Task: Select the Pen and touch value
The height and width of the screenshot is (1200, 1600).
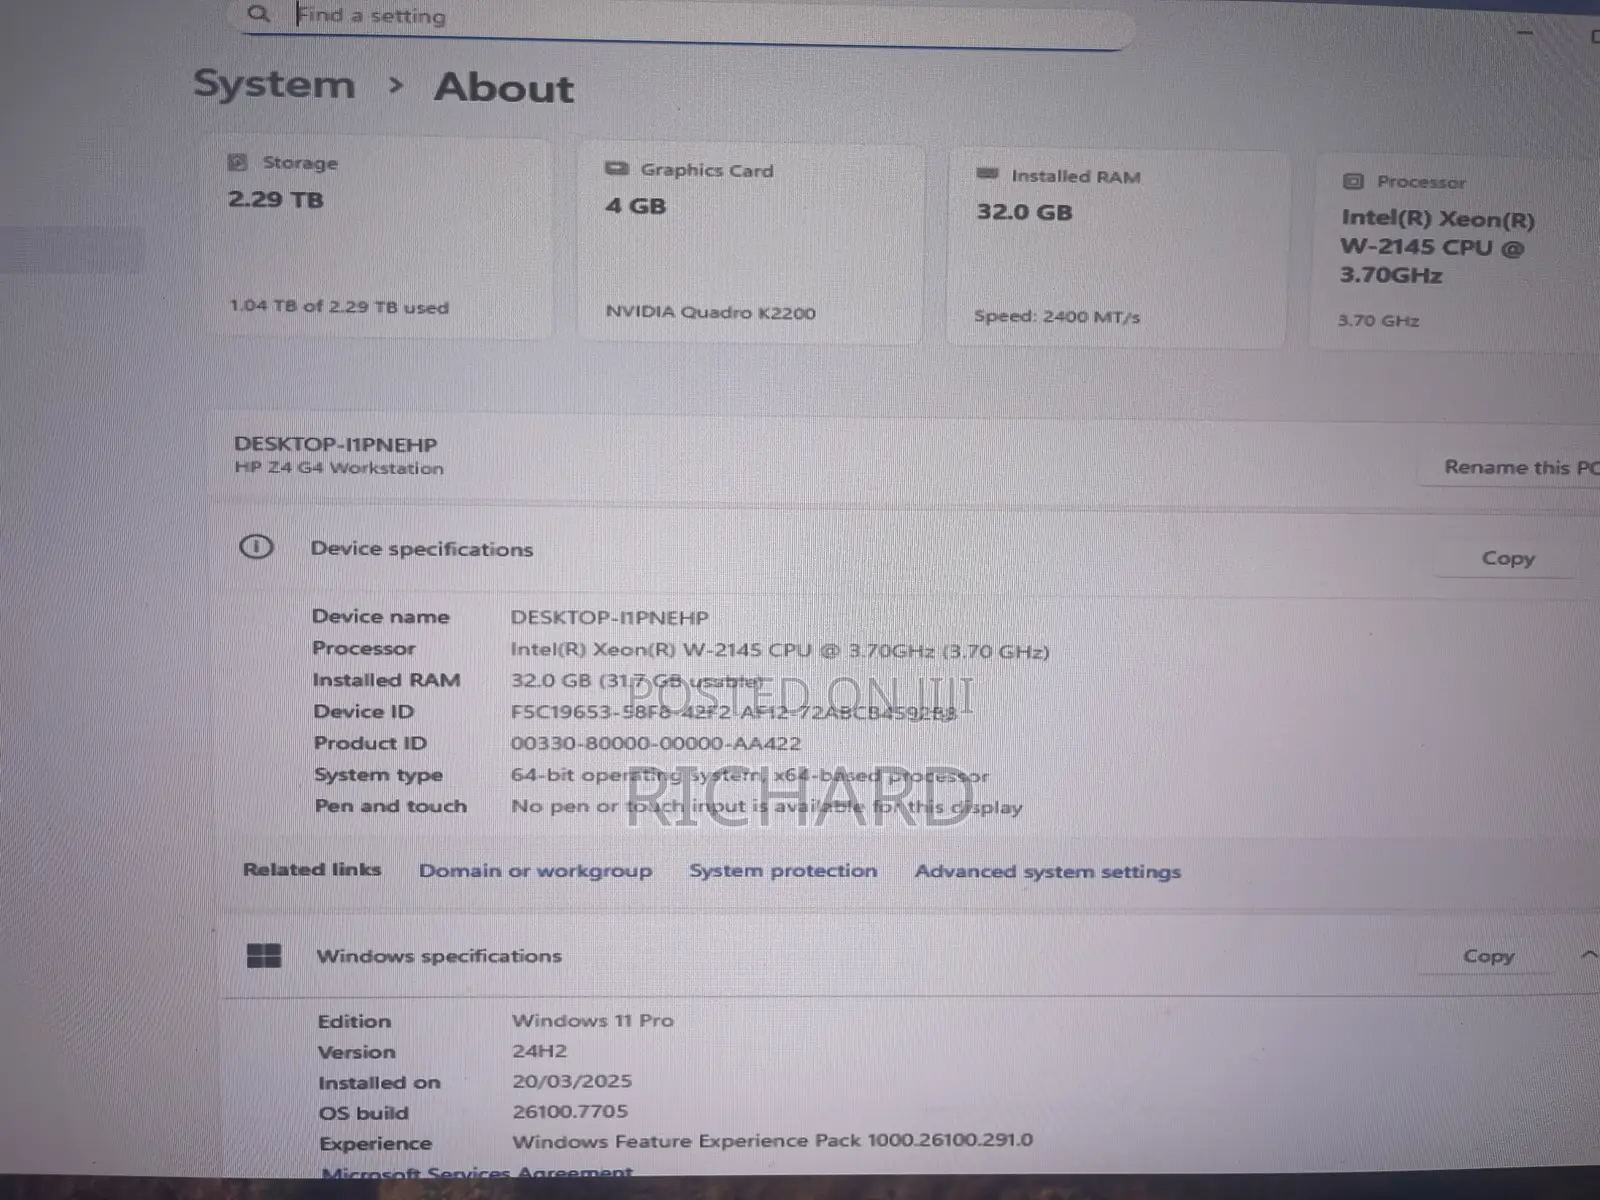Action: click(x=767, y=806)
